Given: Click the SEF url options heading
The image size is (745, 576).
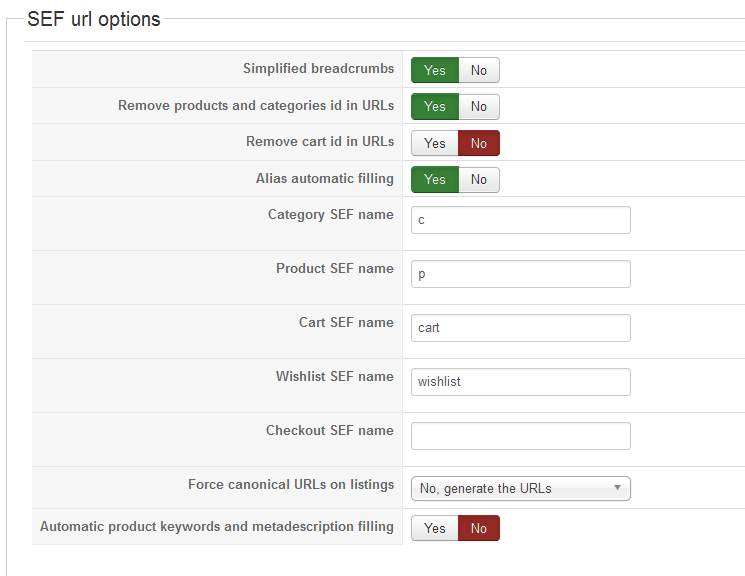Looking at the screenshot, I should (94, 19).
